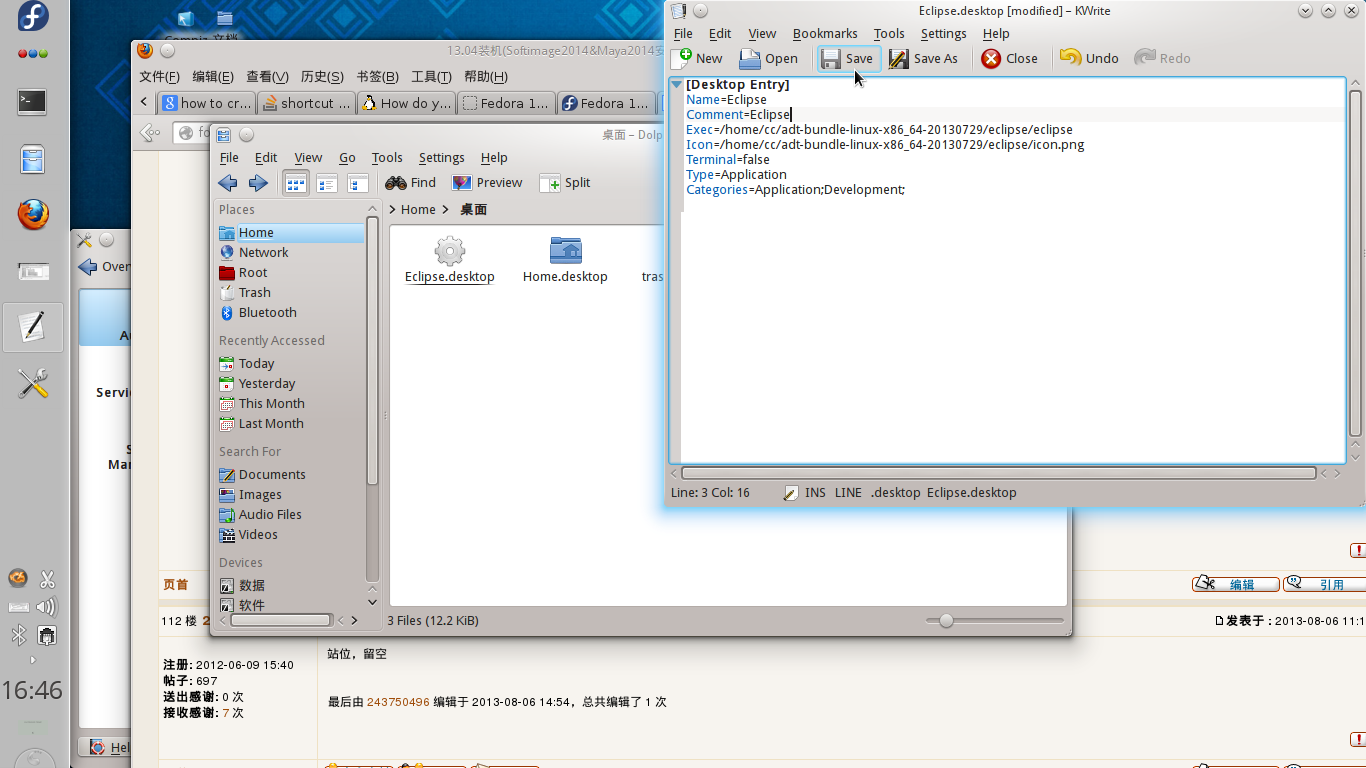Go back in Dolphin with left arrow

pos(228,183)
